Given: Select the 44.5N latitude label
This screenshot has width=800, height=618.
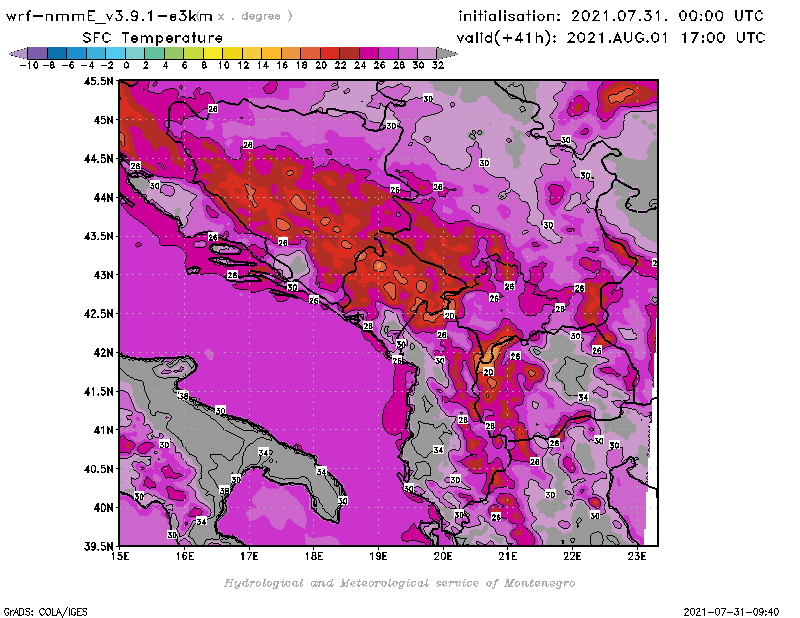Looking at the screenshot, I should click(x=98, y=159).
